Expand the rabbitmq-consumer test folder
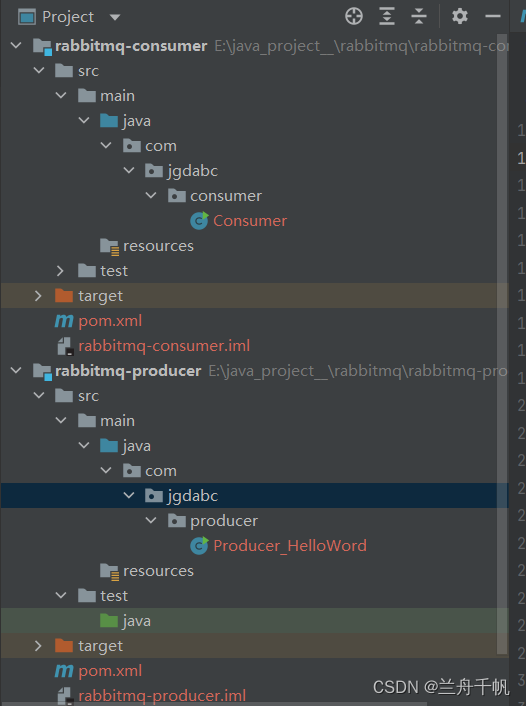The height and width of the screenshot is (706, 526). point(60,271)
